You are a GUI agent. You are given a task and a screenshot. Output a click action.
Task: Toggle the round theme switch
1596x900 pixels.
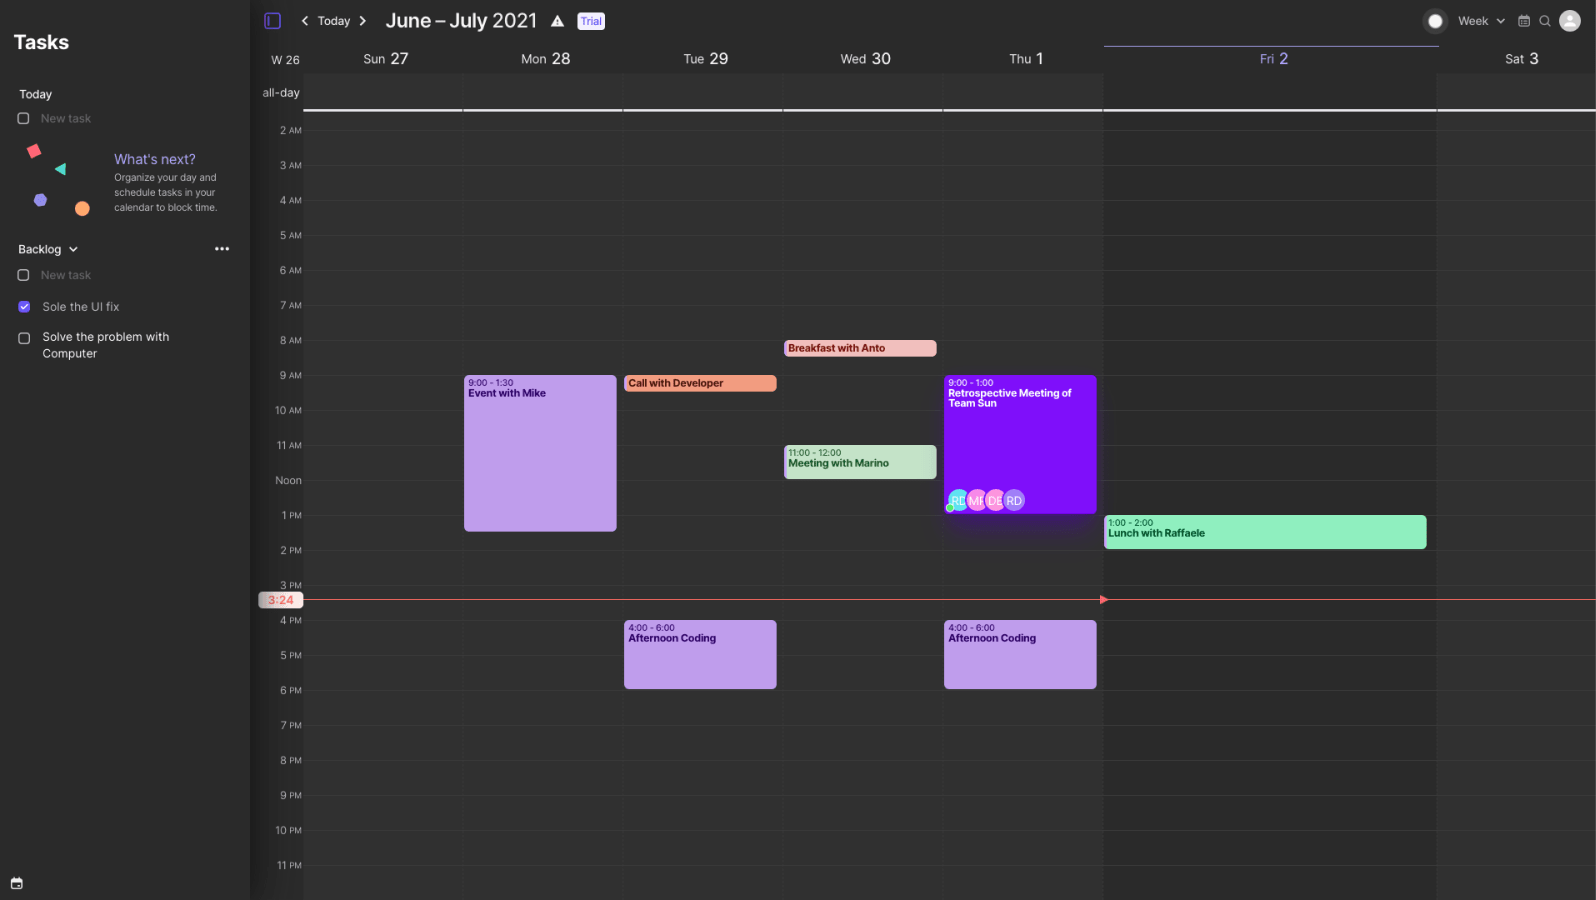point(1435,21)
